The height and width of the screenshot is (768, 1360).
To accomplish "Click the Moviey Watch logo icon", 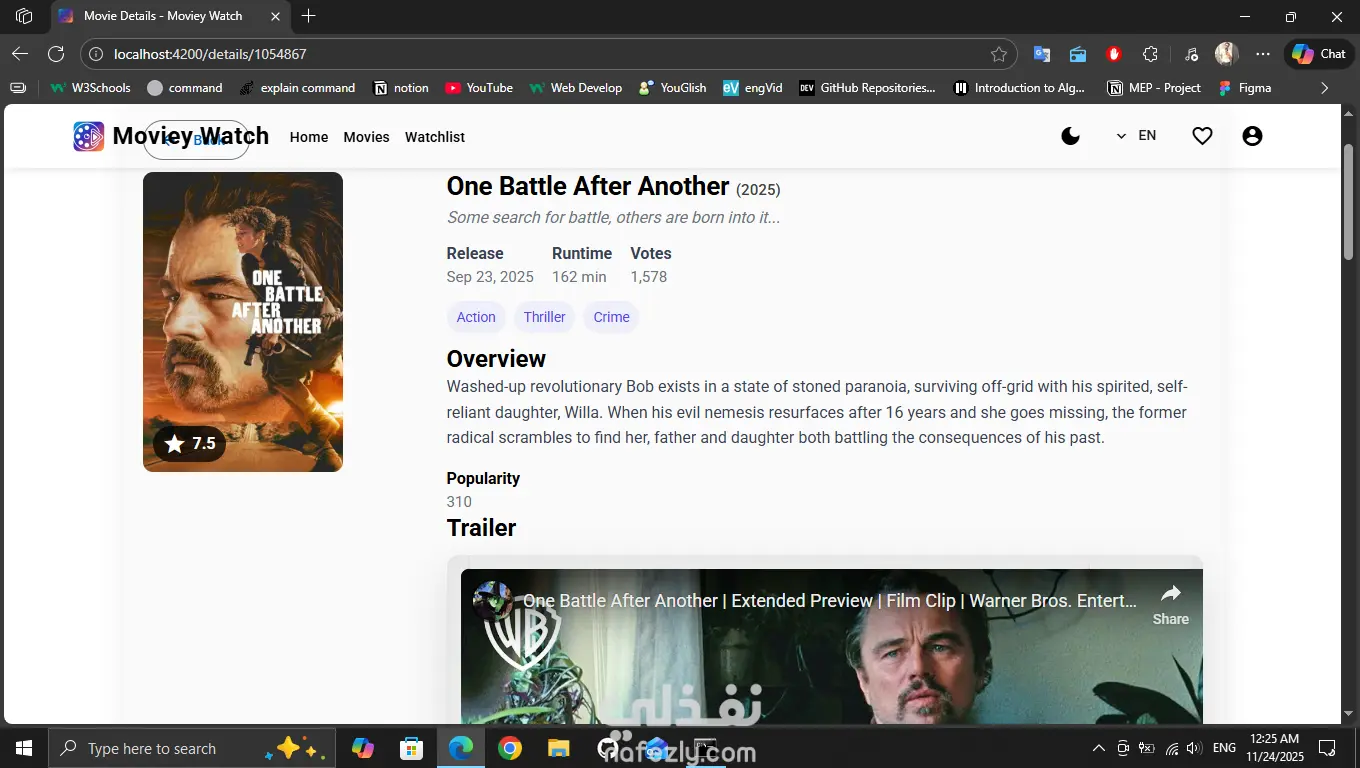I will (88, 136).
